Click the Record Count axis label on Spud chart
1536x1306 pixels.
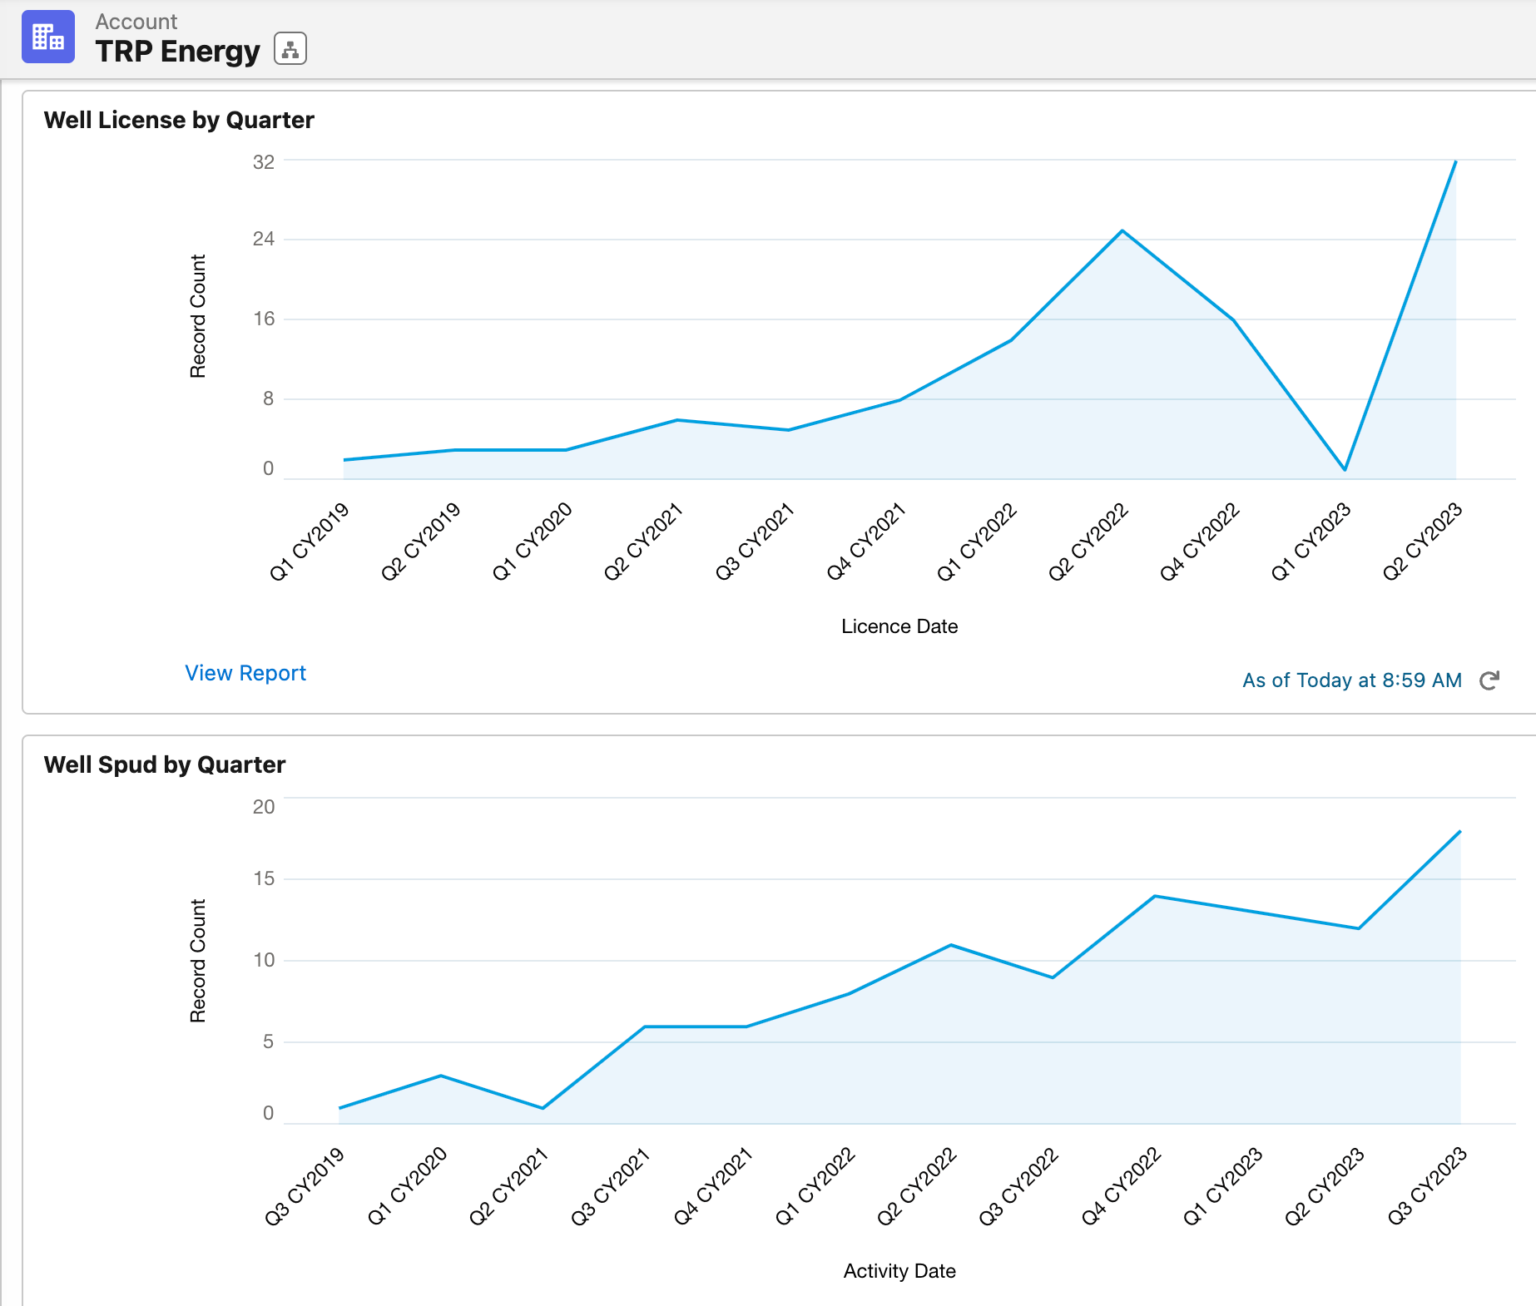(x=198, y=958)
